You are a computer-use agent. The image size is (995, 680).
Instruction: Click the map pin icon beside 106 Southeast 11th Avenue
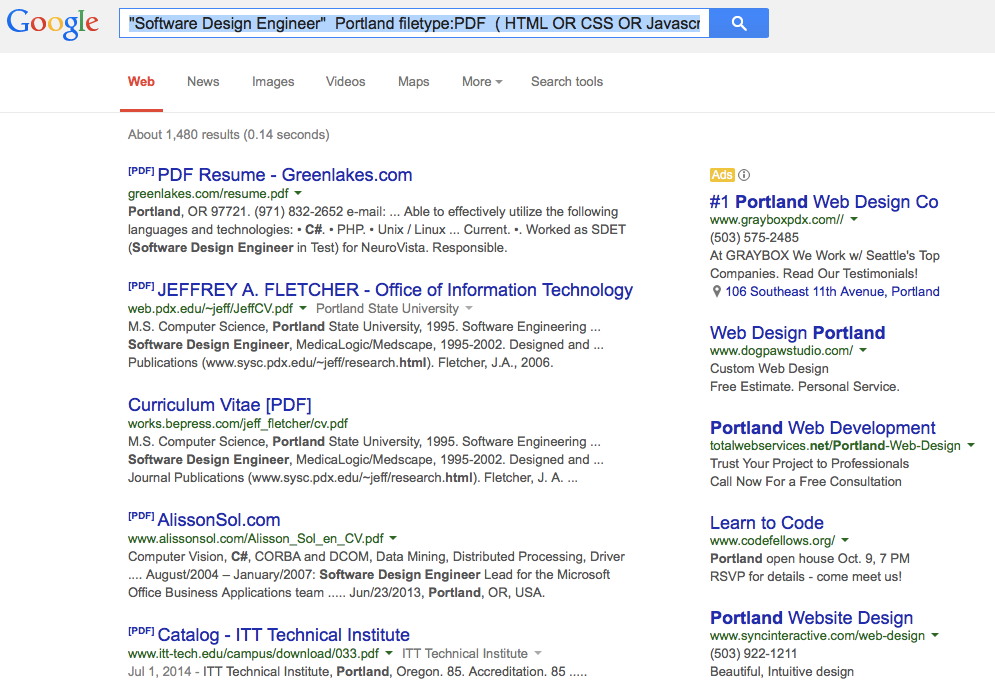coord(716,292)
